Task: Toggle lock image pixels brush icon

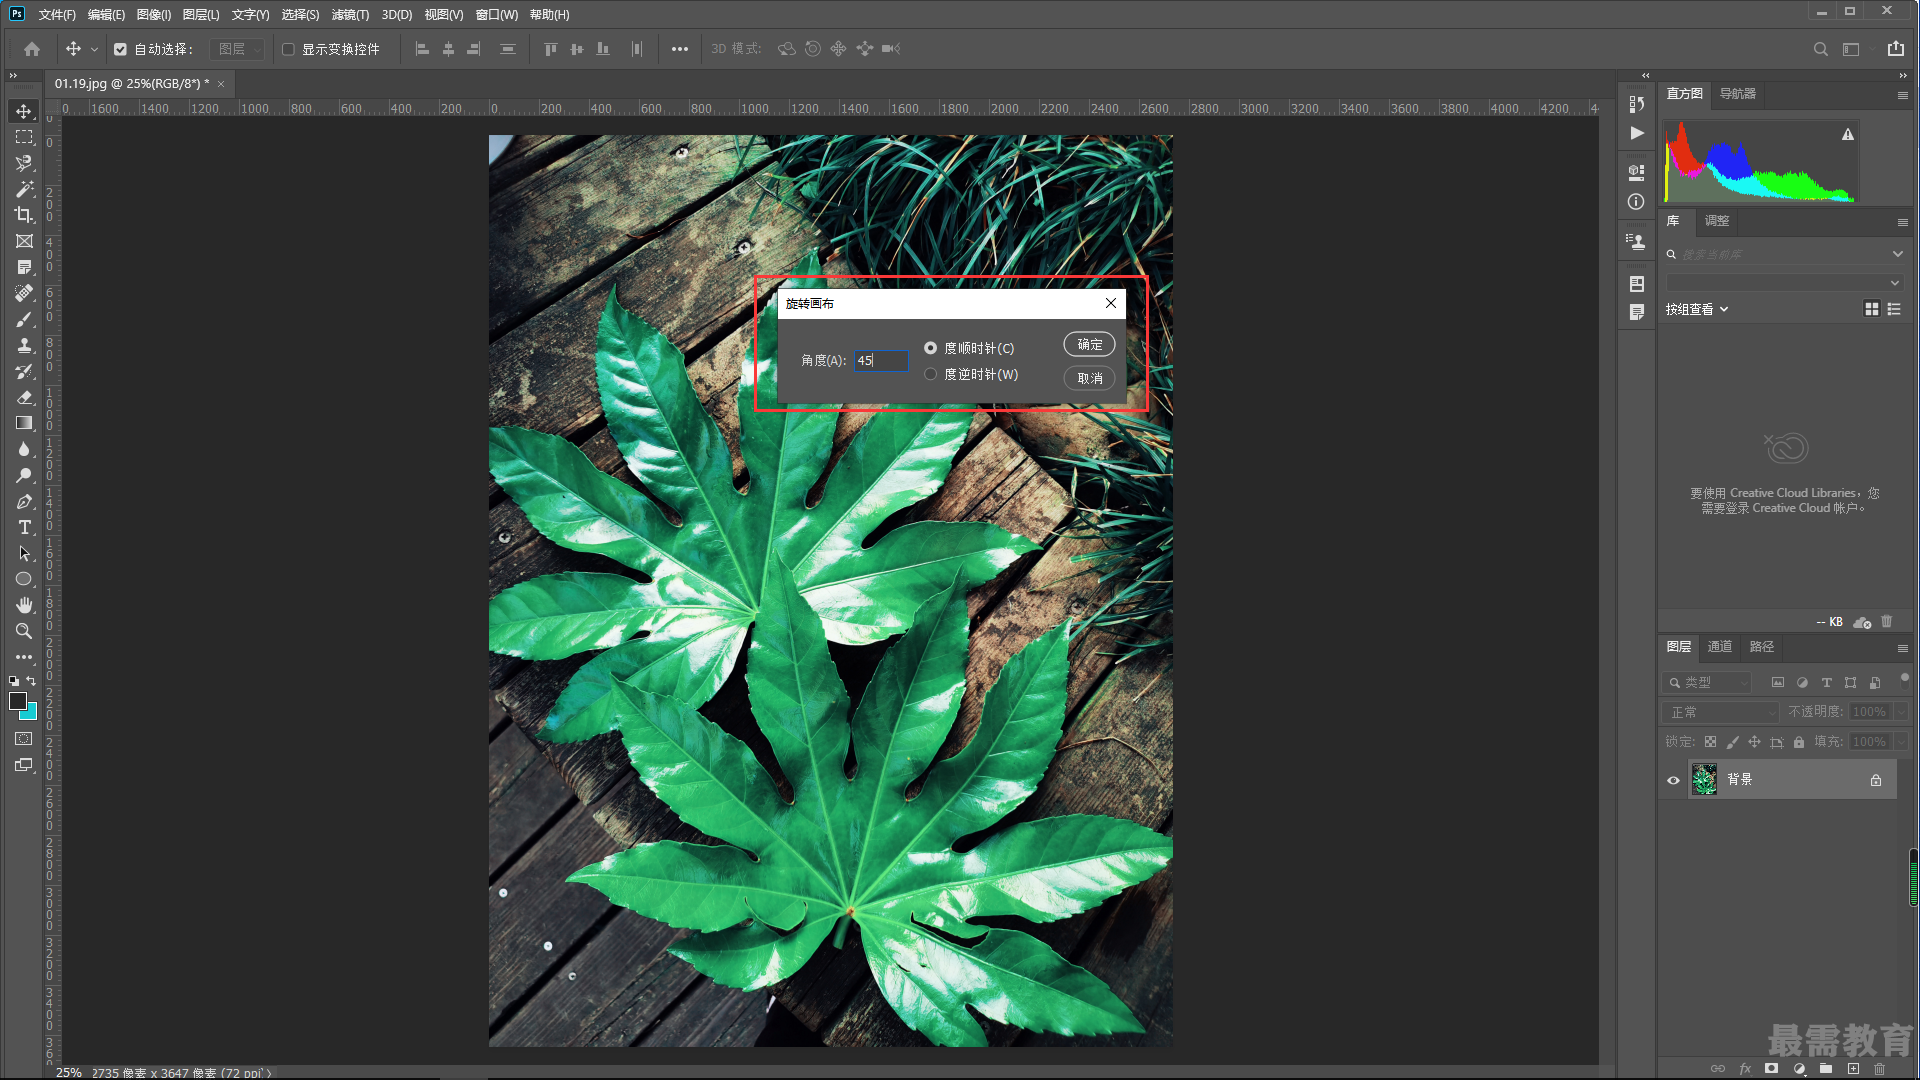Action: point(1732,742)
